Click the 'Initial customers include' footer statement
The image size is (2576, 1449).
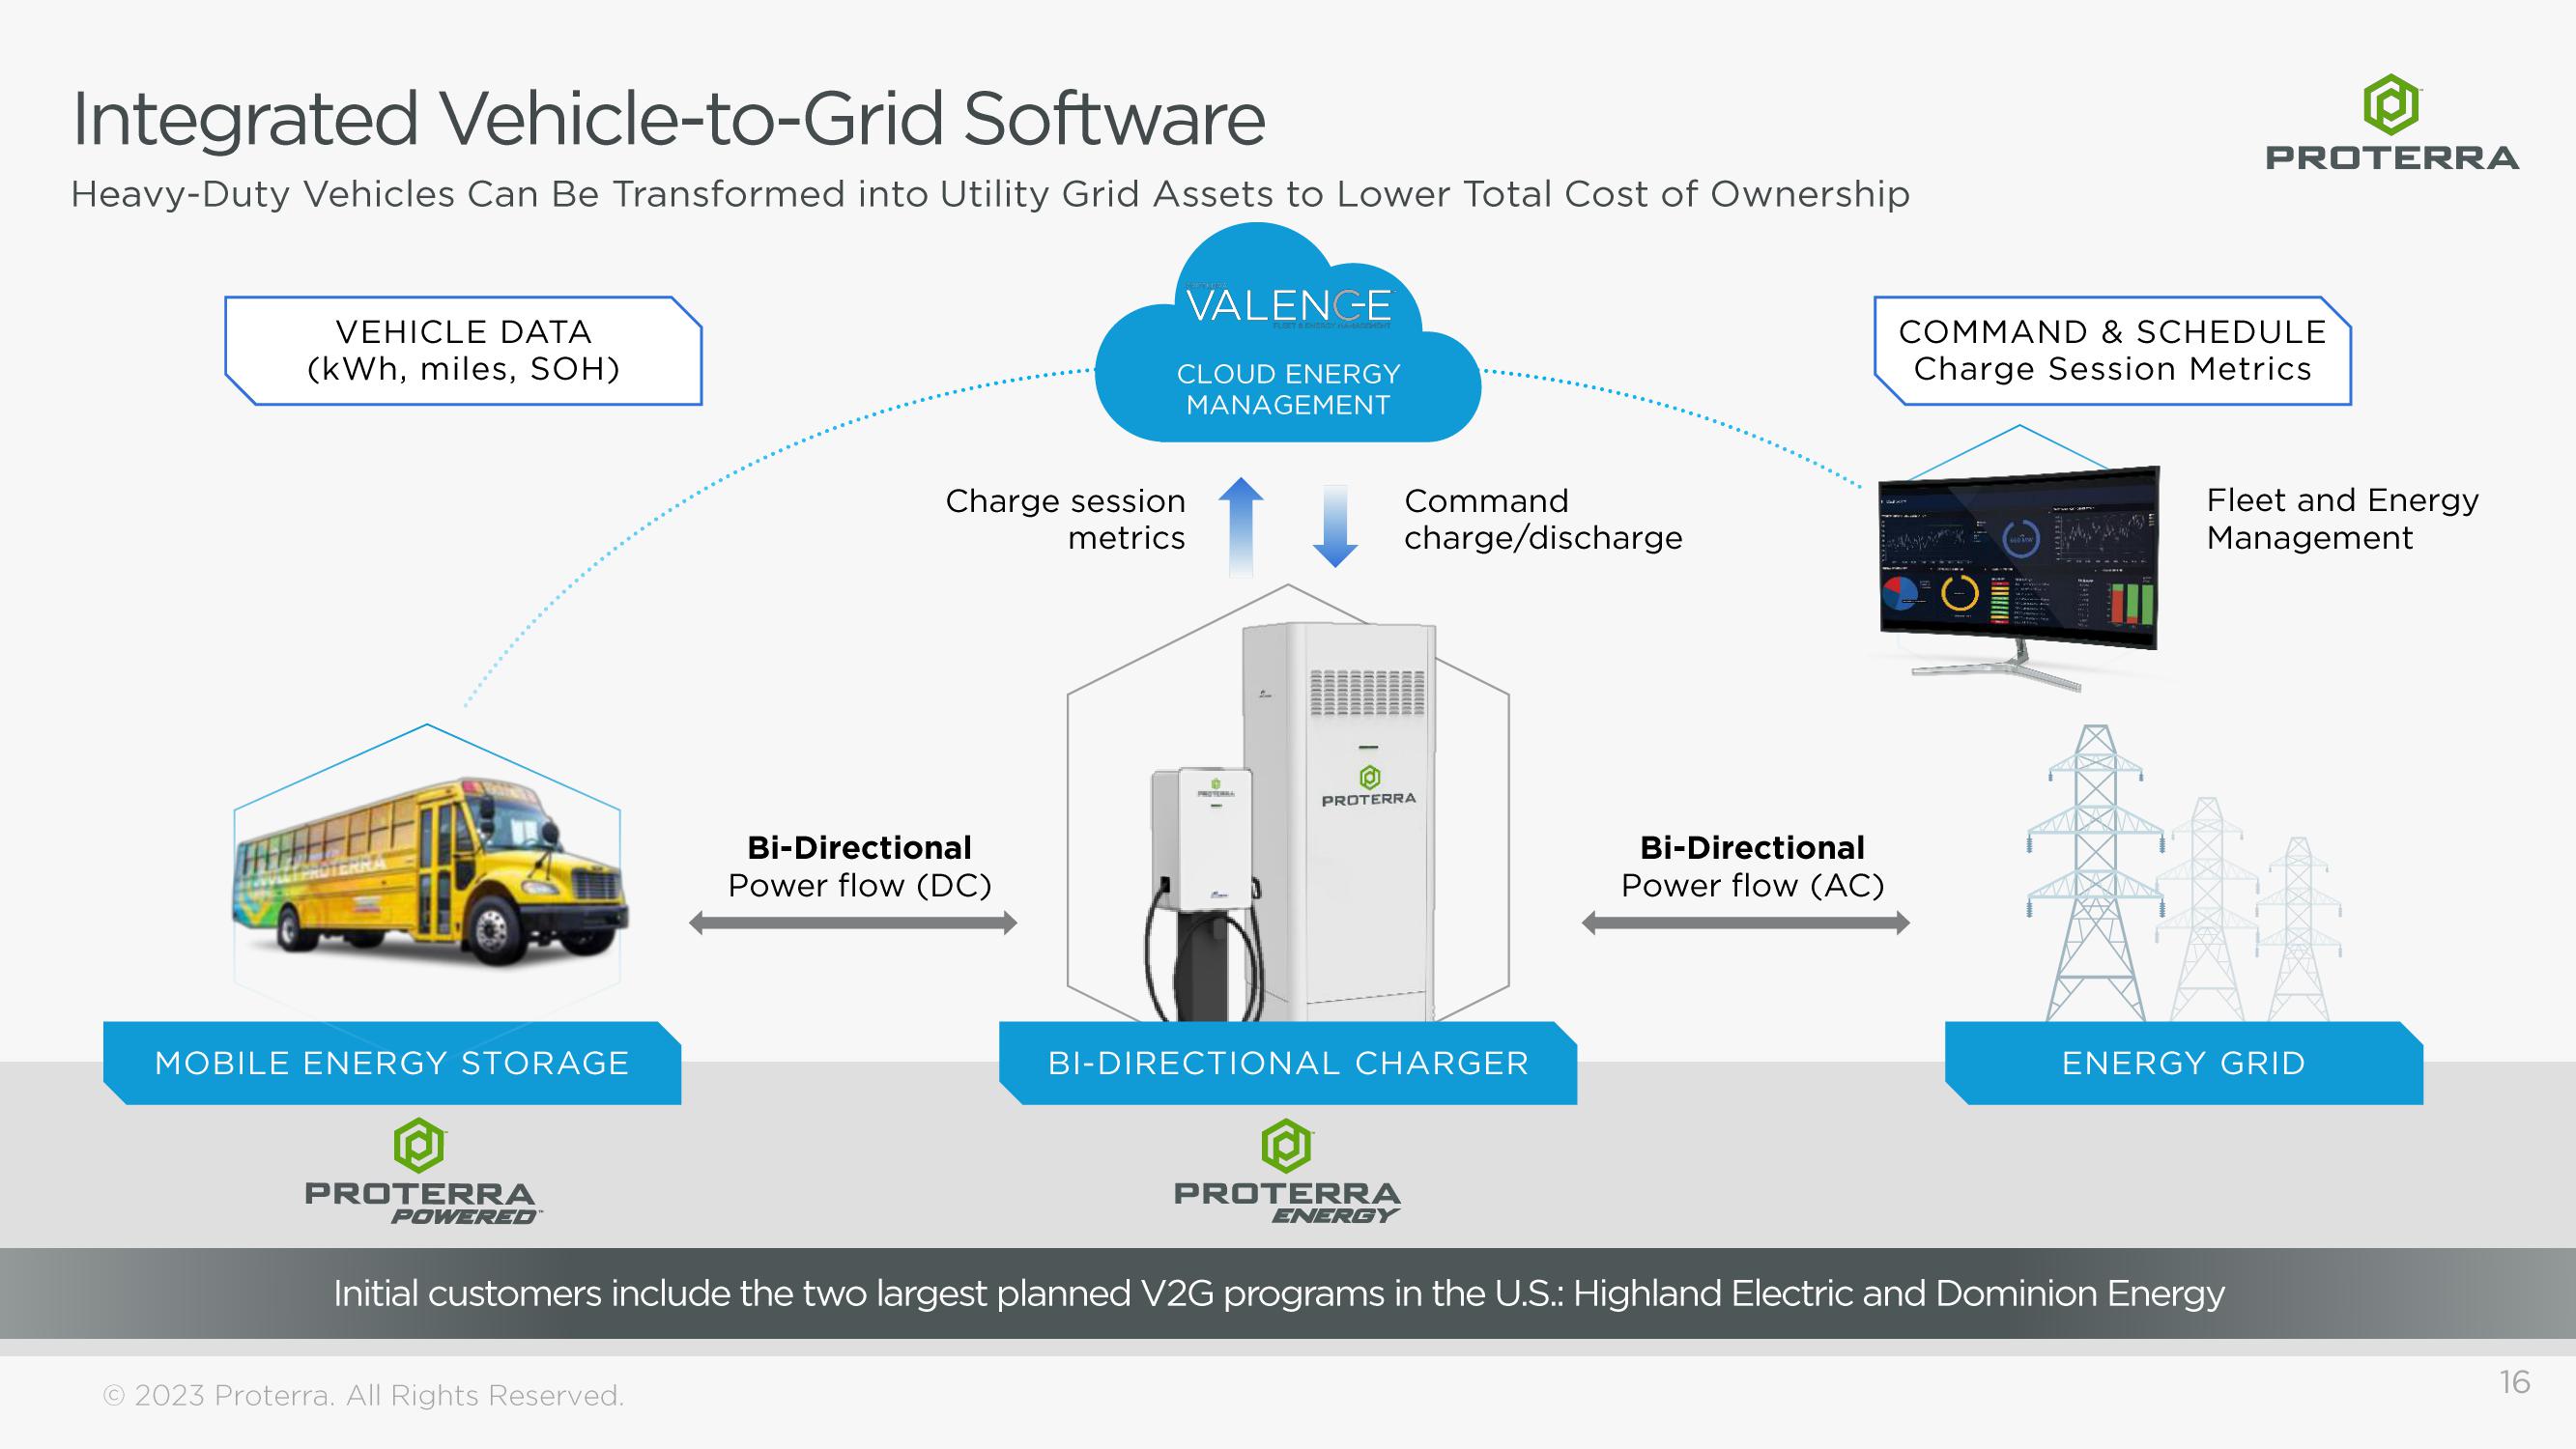[1279, 1294]
